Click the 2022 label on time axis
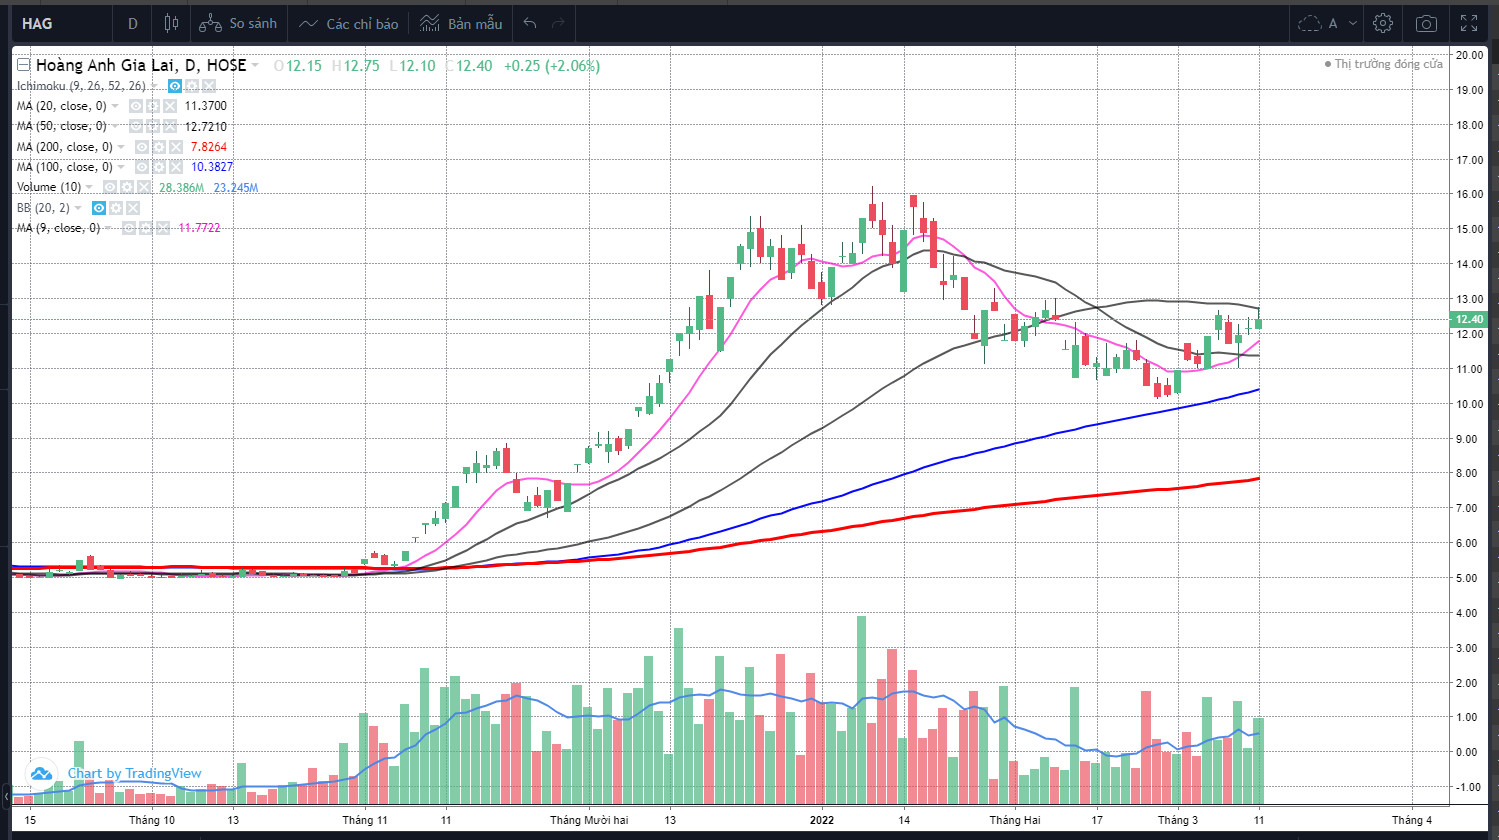This screenshot has height=840, width=1499. pyautogui.click(x=821, y=820)
